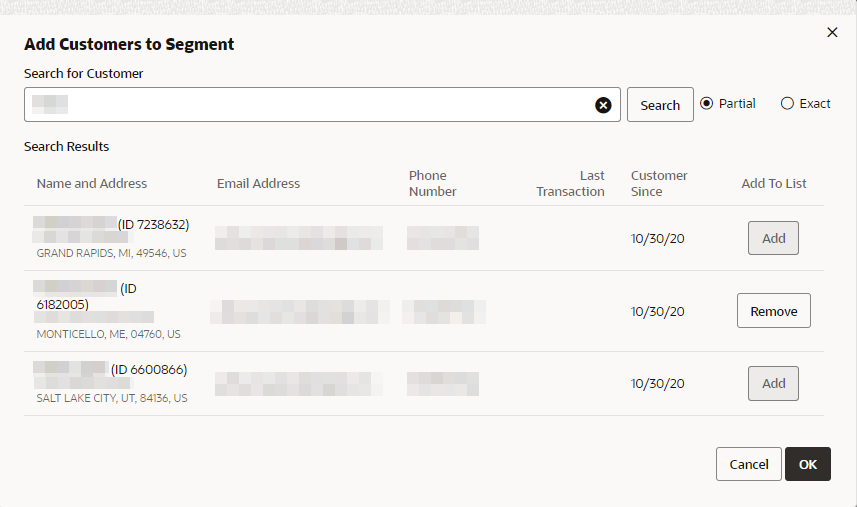Click the Phone Number column header
Image resolution: width=857 pixels, height=507 pixels.
pos(432,184)
